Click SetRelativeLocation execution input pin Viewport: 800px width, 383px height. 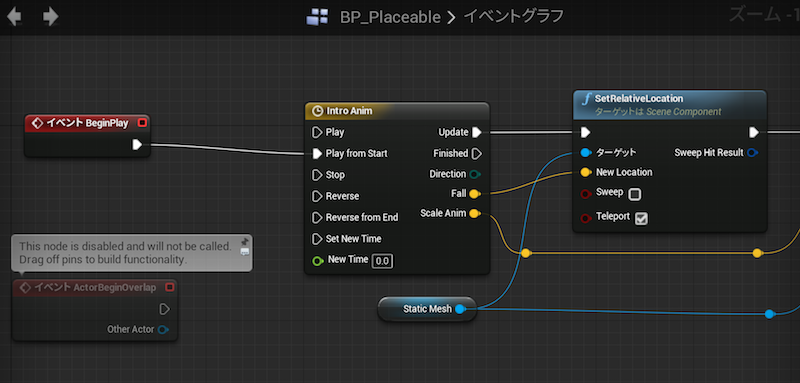coord(586,133)
